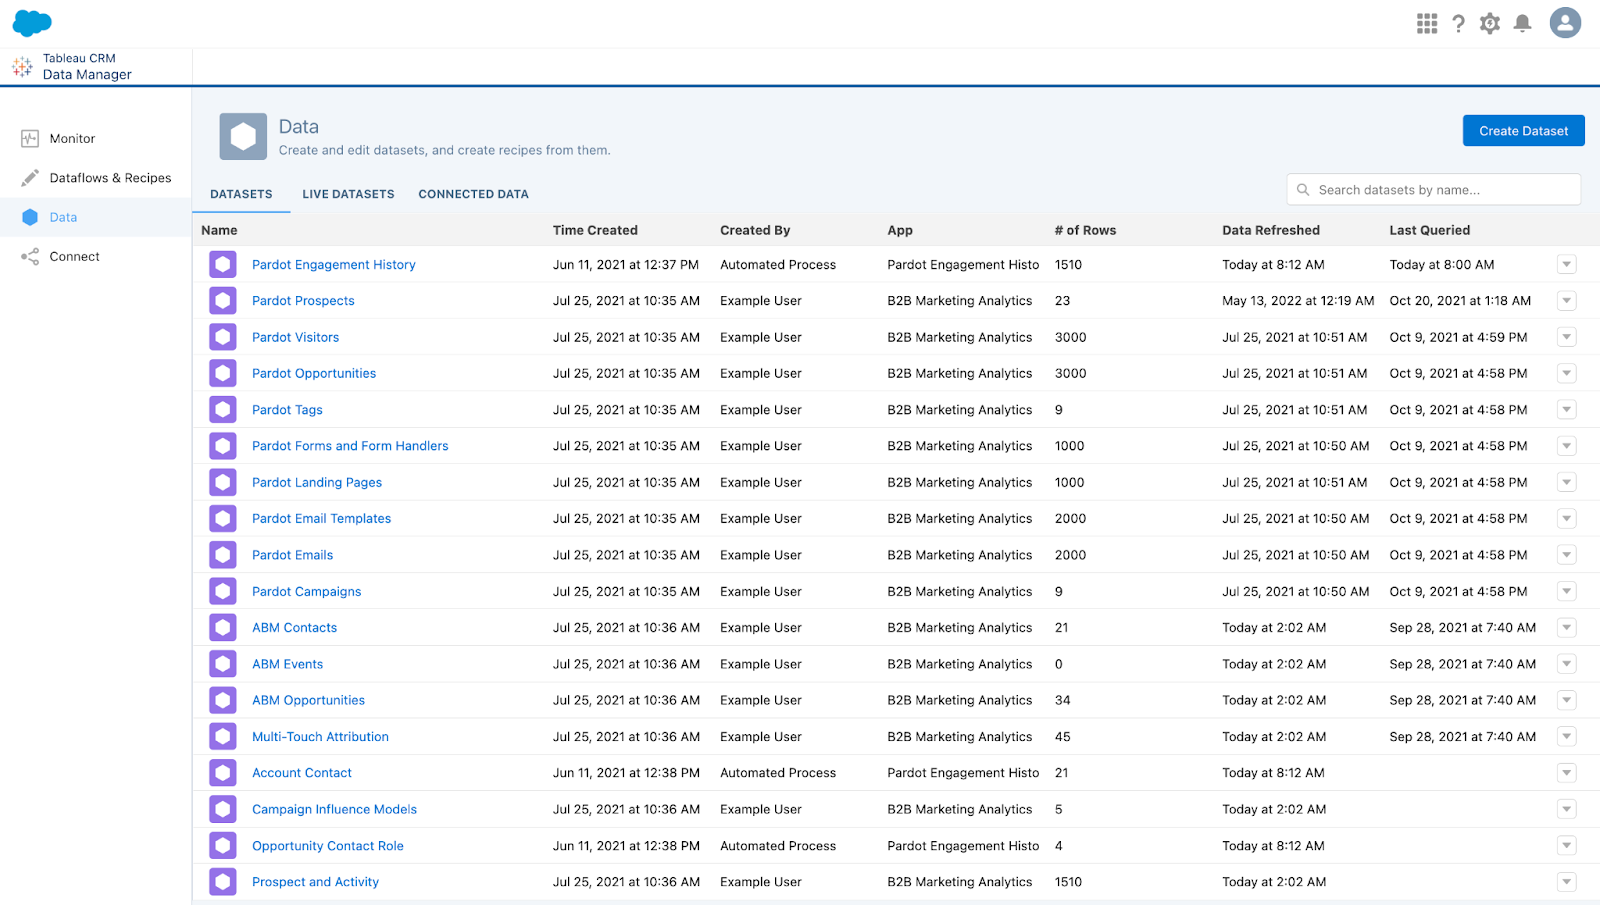The width and height of the screenshot is (1600, 905).
Task: Click the Pardot Prospects dataset icon
Action: pyautogui.click(x=223, y=301)
